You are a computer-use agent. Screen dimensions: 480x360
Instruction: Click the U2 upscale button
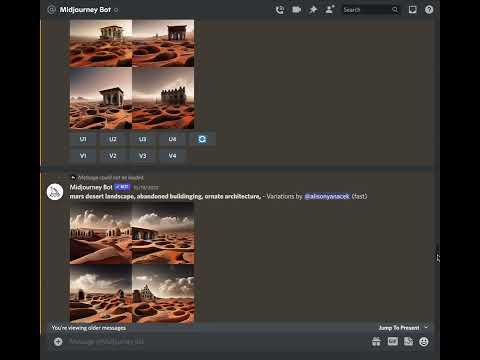tap(113, 139)
